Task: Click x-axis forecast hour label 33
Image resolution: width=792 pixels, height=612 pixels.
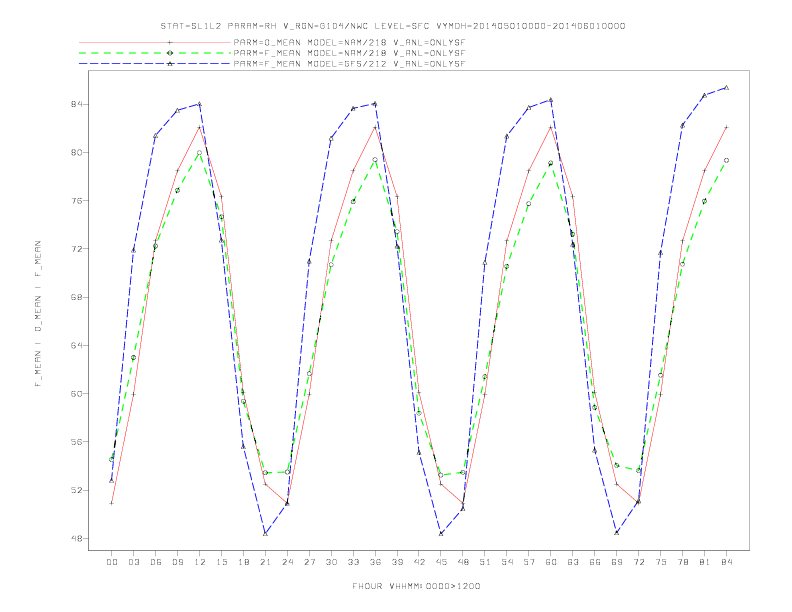Action: [353, 562]
